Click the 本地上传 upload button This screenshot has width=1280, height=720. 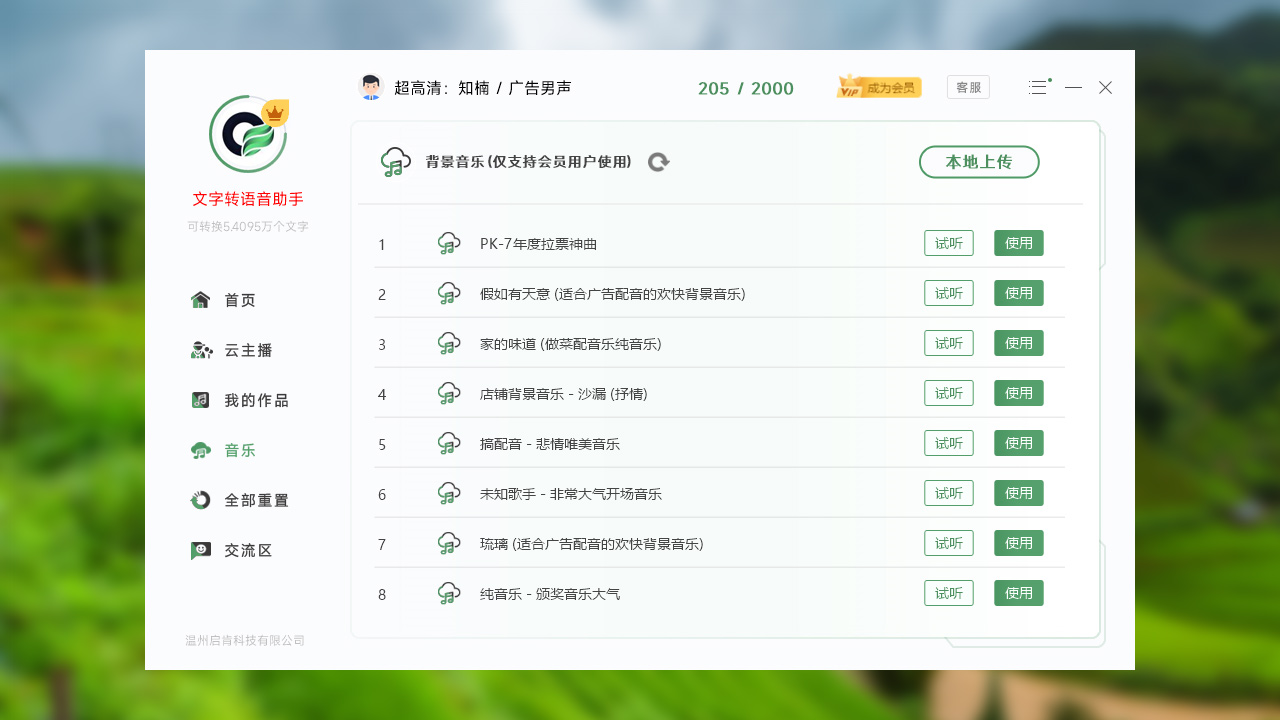click(979, 161)
